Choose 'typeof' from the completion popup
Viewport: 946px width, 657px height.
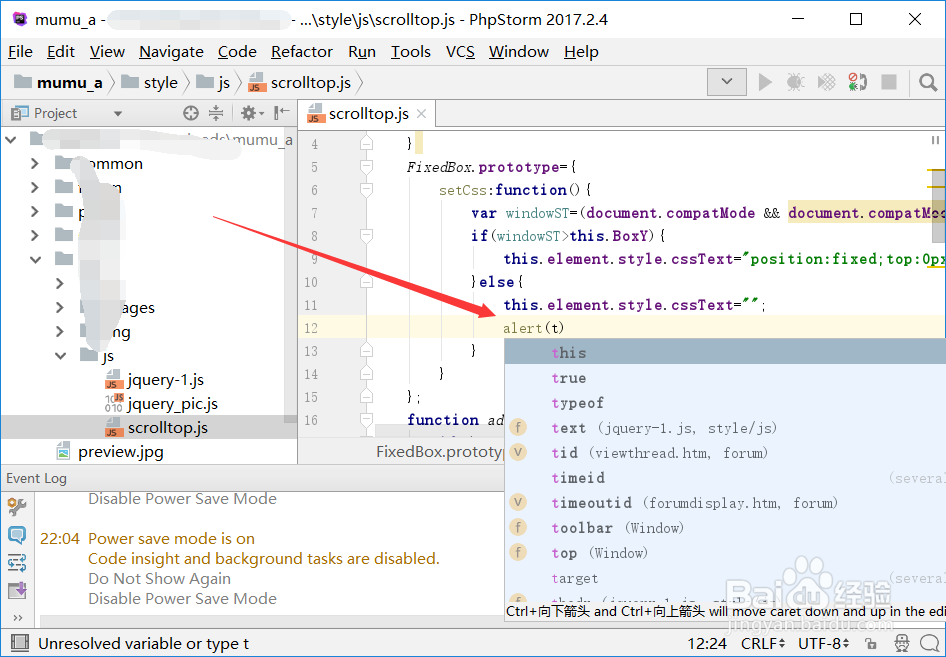725,402
